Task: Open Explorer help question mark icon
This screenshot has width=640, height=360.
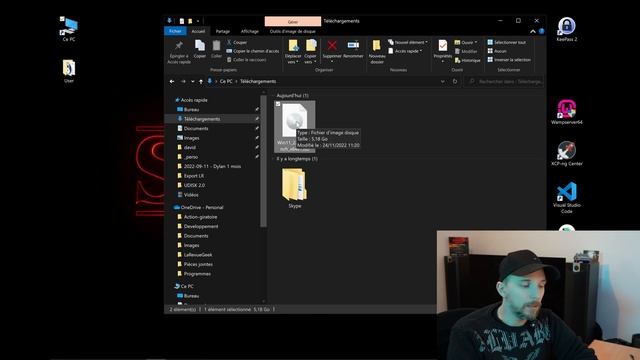Action: [541, 31]
